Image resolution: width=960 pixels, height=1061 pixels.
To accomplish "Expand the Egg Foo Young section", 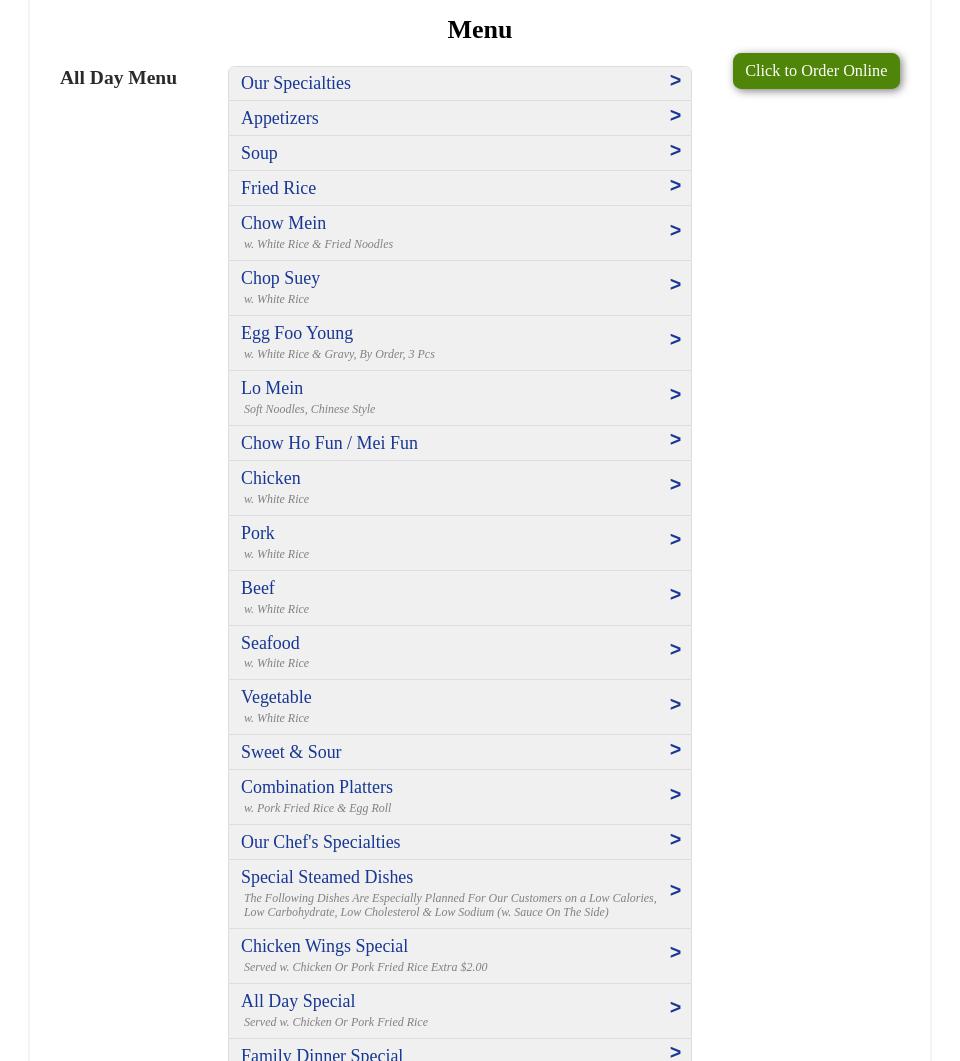I will 675,339.
